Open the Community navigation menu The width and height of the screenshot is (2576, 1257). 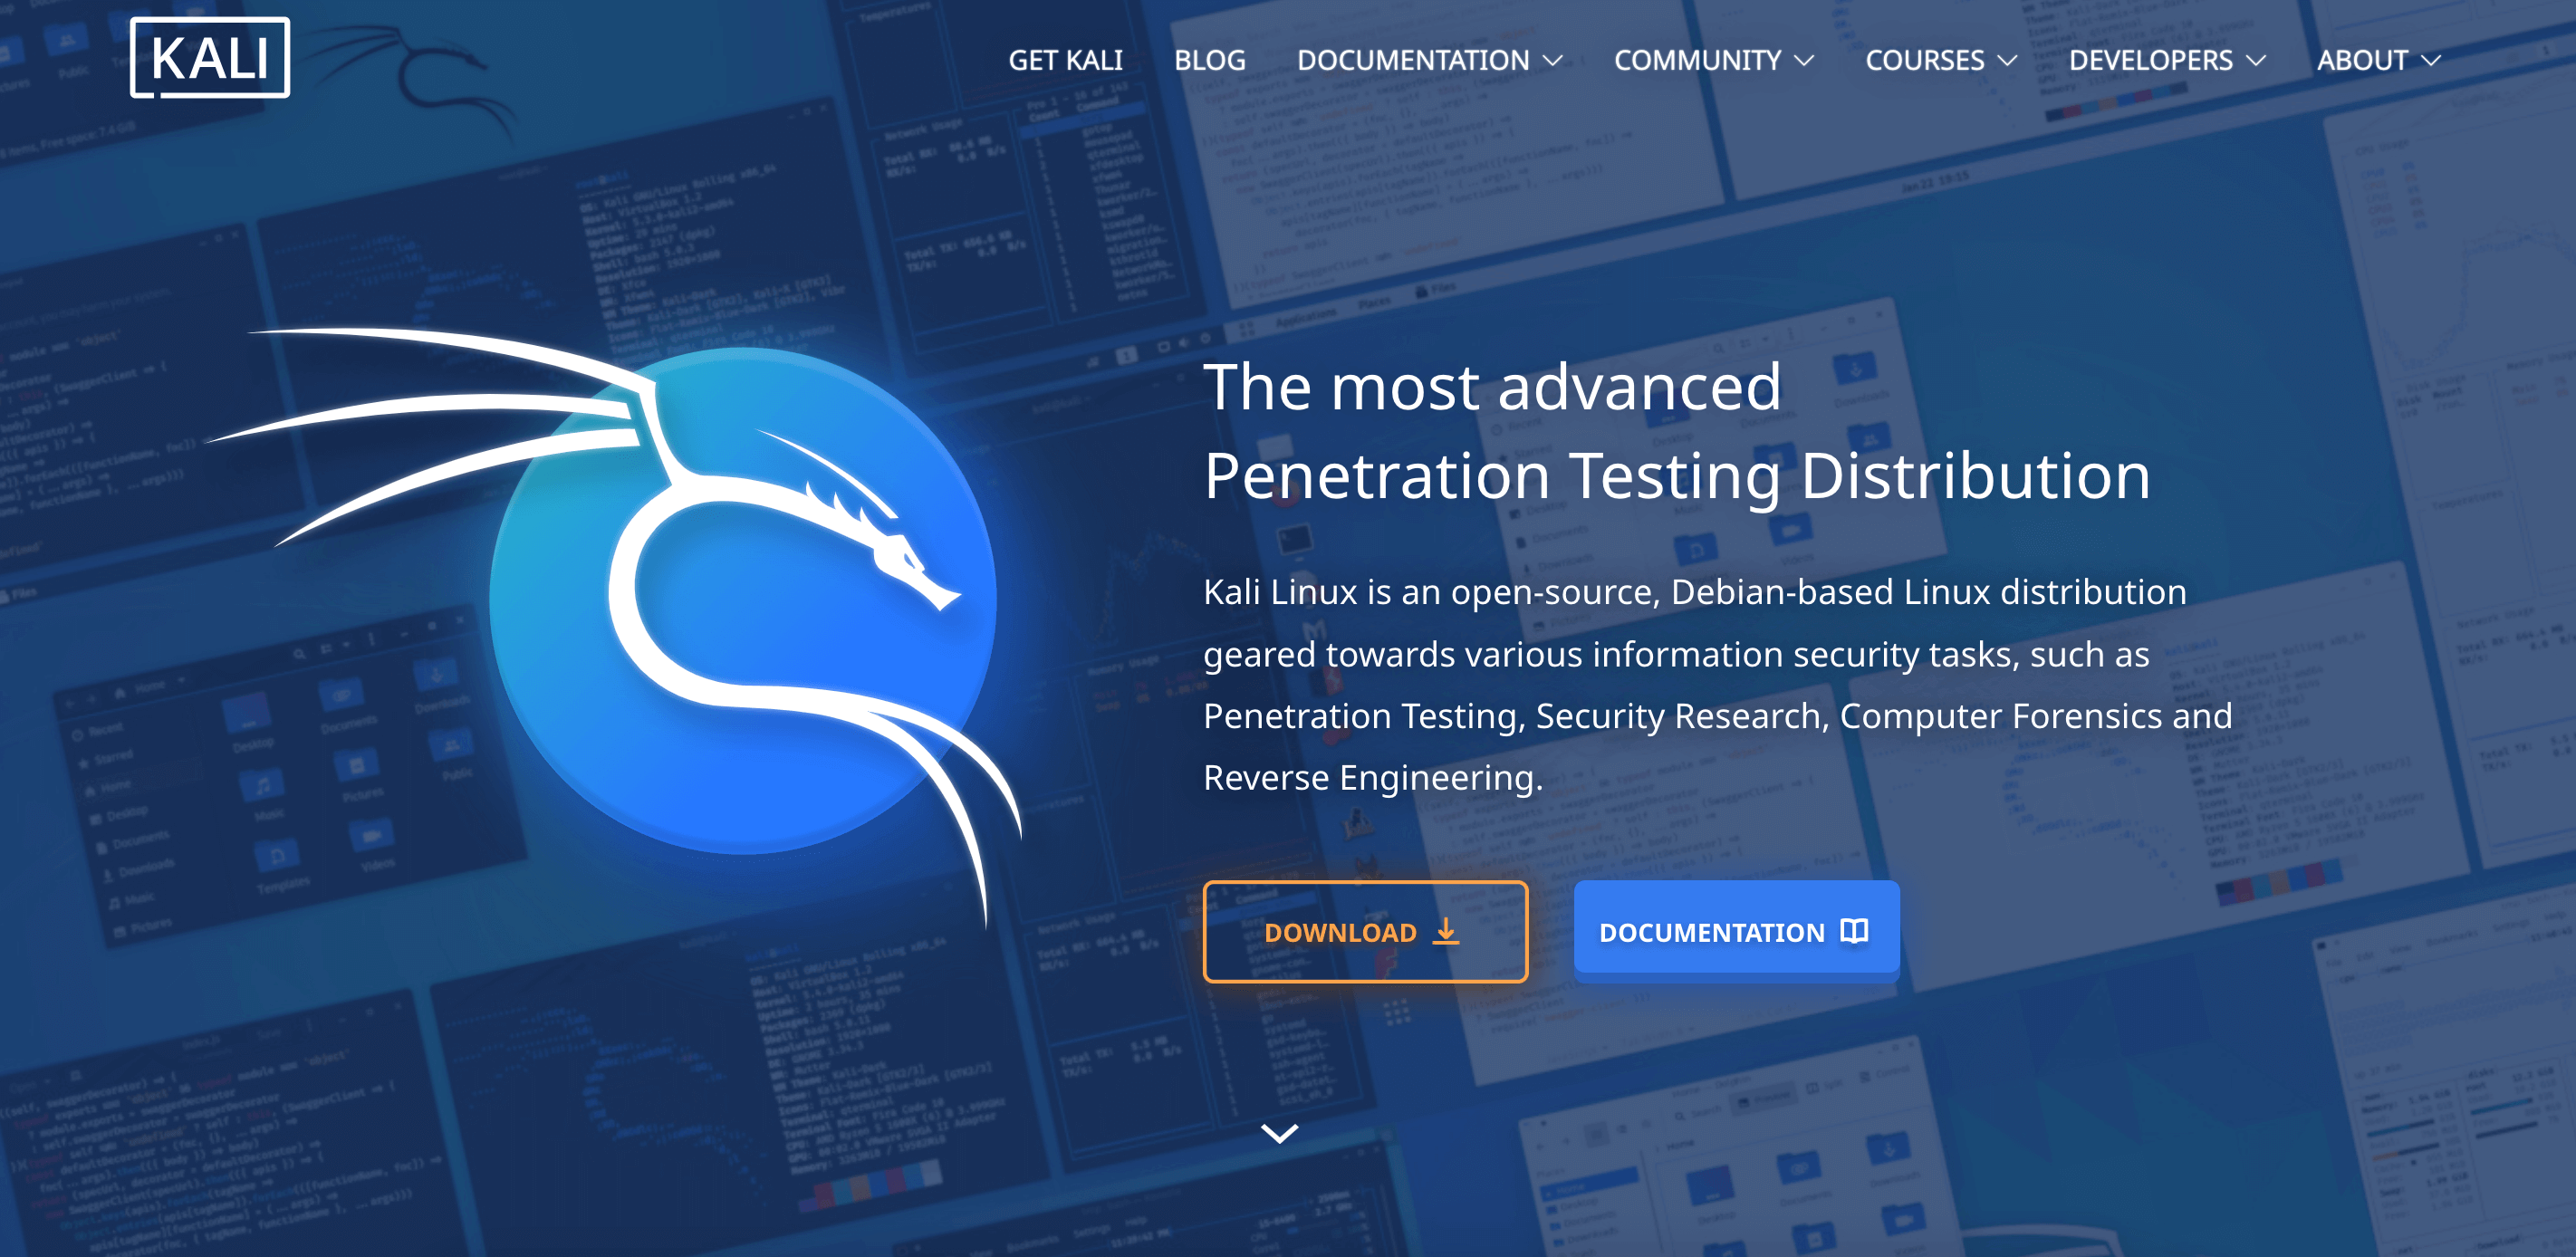(x=1697, y=61)
